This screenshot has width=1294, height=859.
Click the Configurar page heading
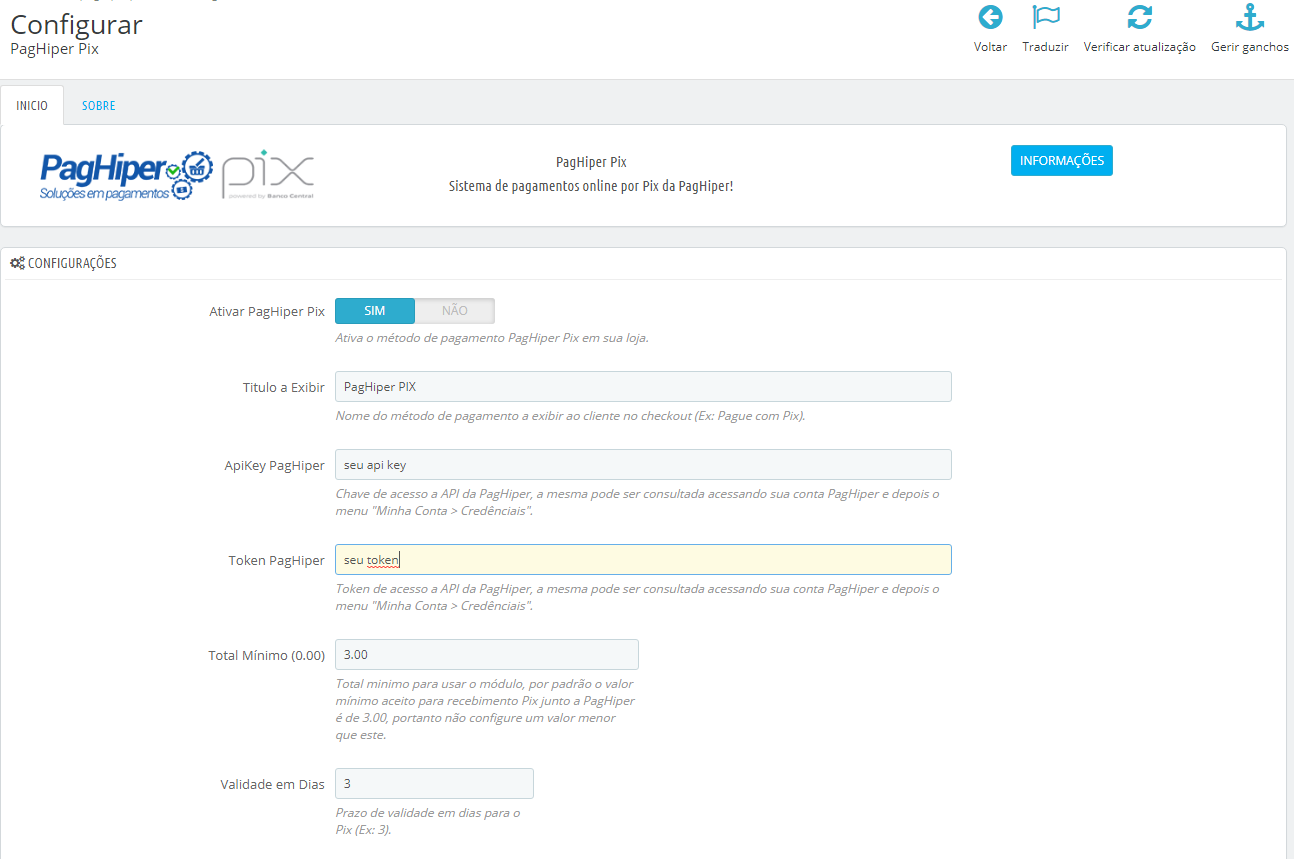click(76, 24)
